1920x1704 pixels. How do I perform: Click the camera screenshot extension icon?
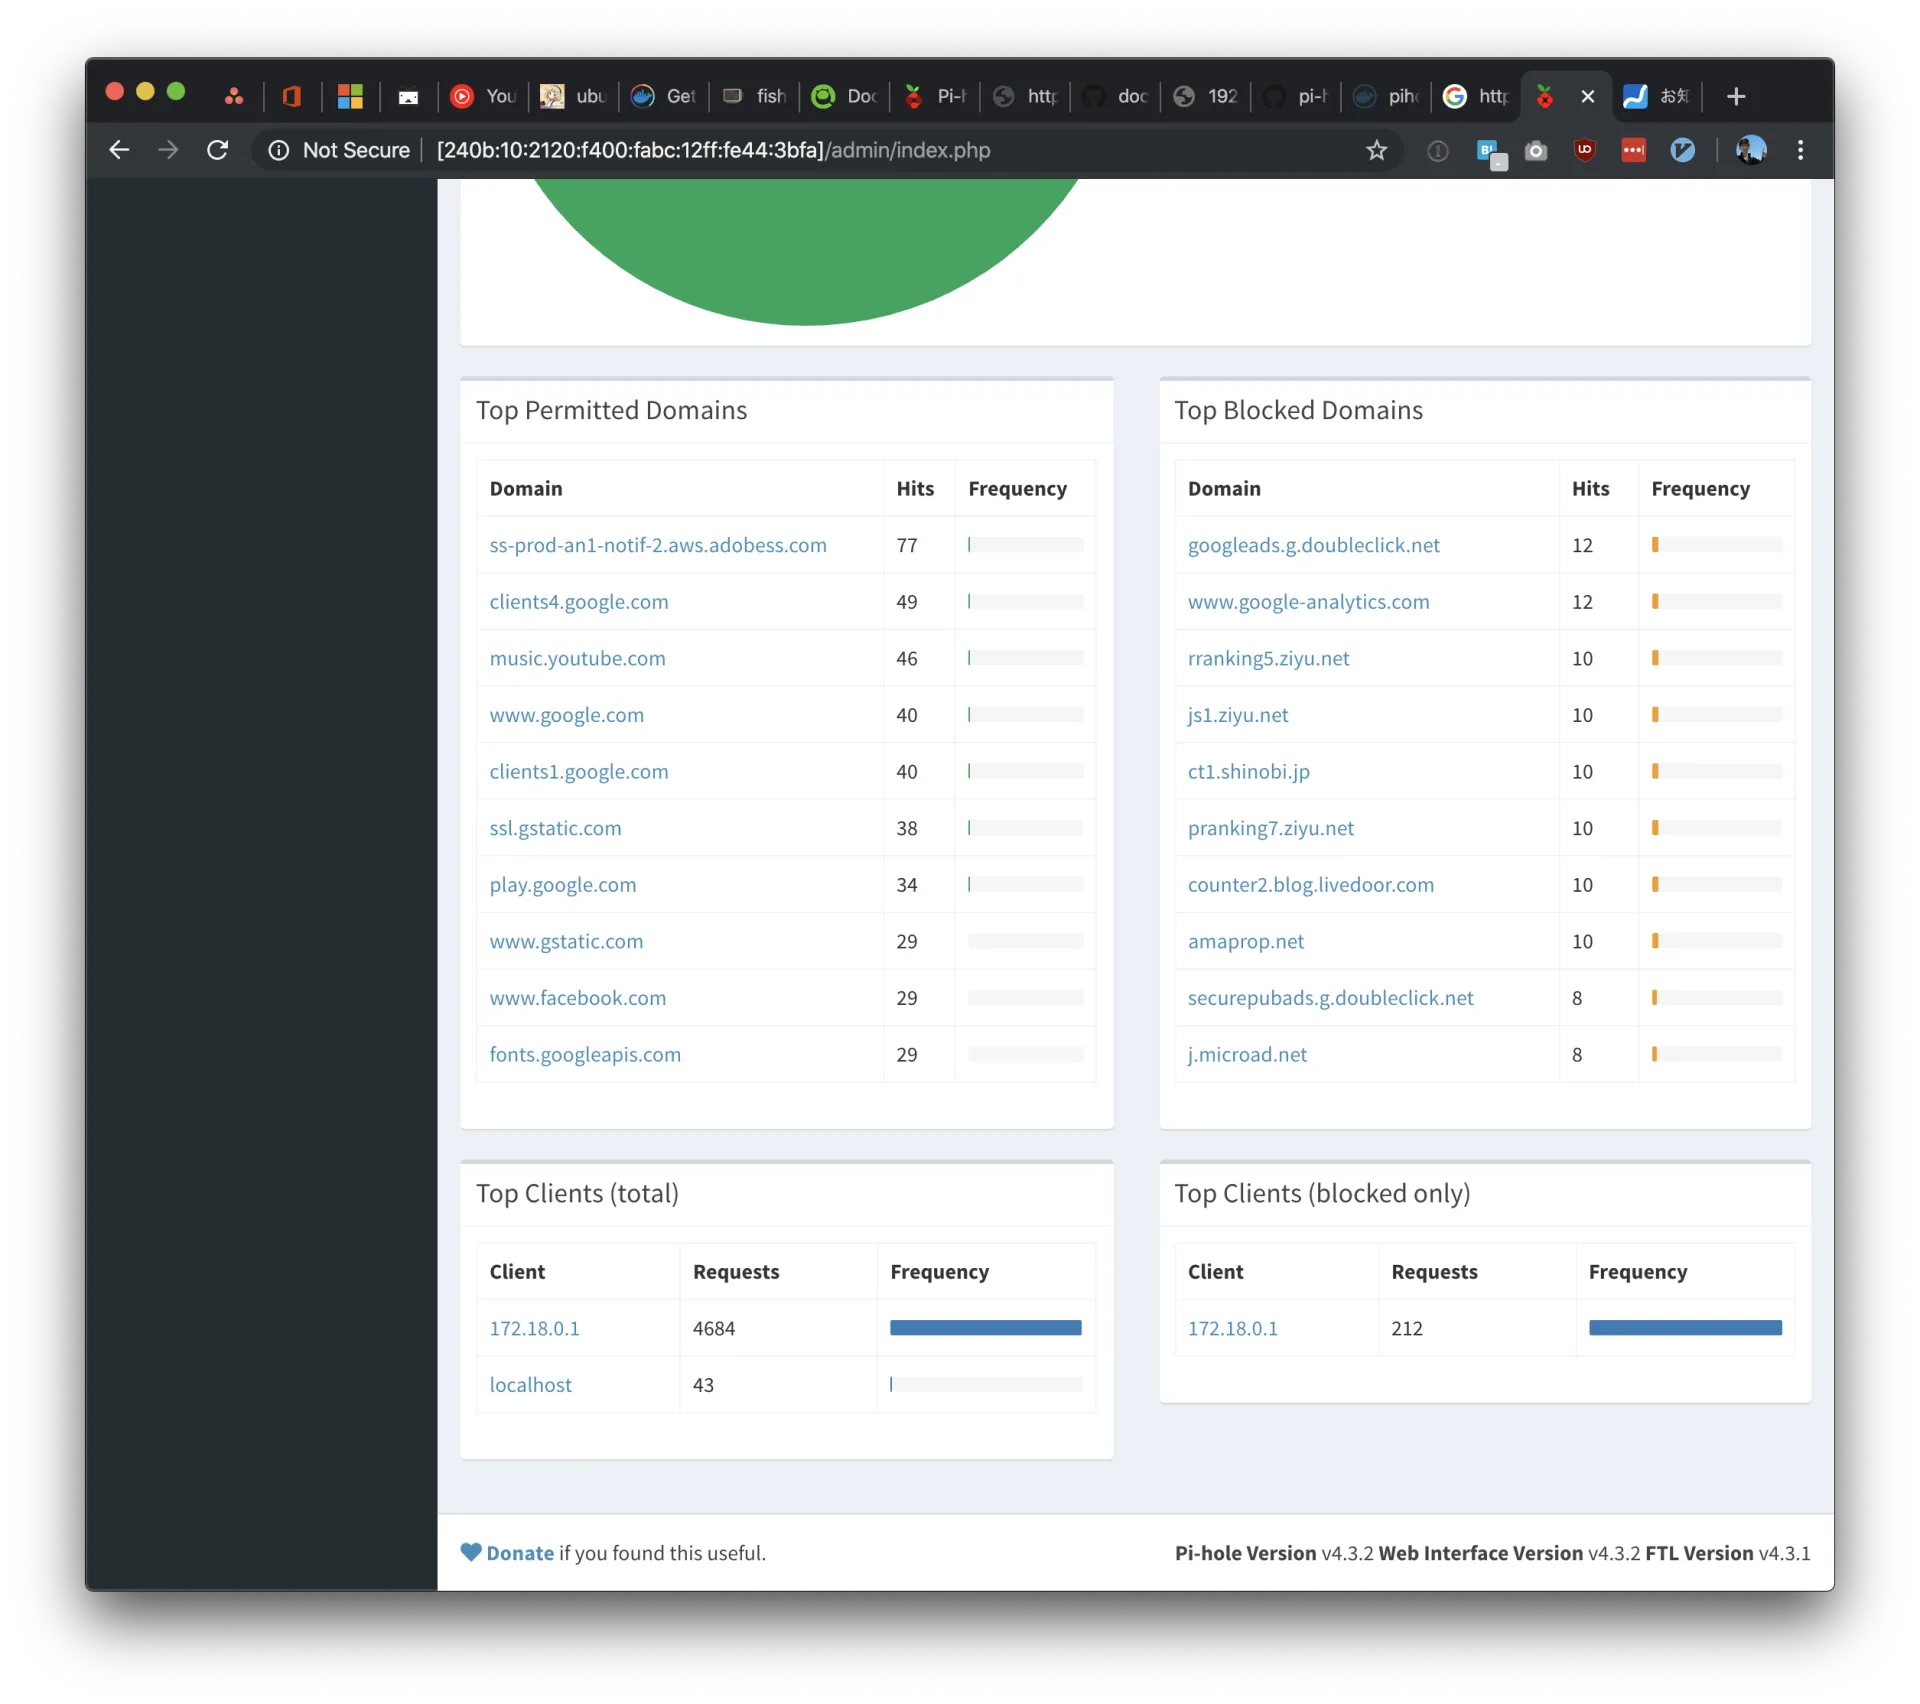click(x=1536, y=150)
